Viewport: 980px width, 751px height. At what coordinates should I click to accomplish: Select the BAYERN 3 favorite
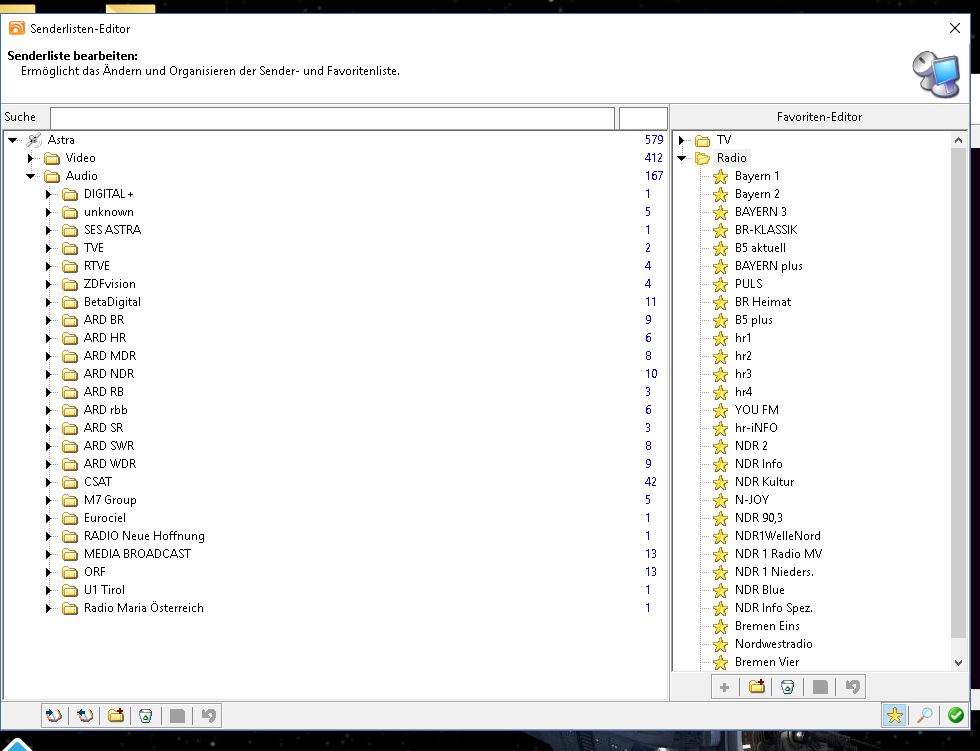(761, 212)
